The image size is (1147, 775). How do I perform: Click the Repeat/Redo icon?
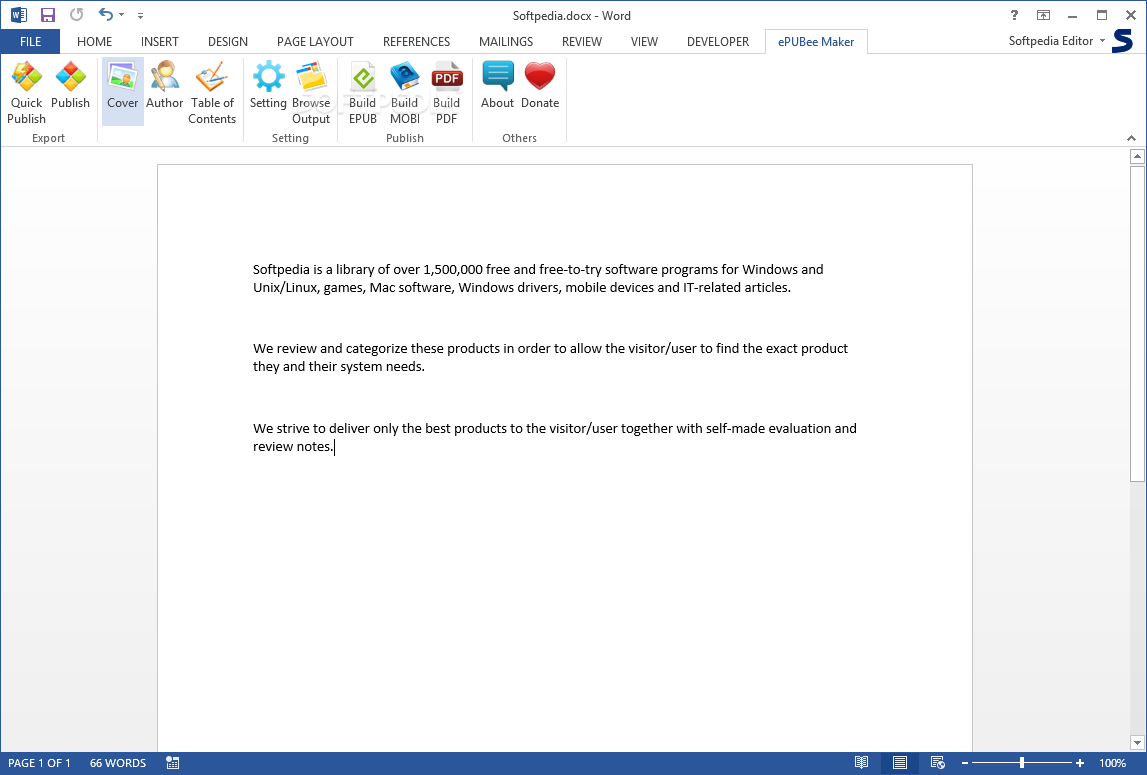(76, 15)
